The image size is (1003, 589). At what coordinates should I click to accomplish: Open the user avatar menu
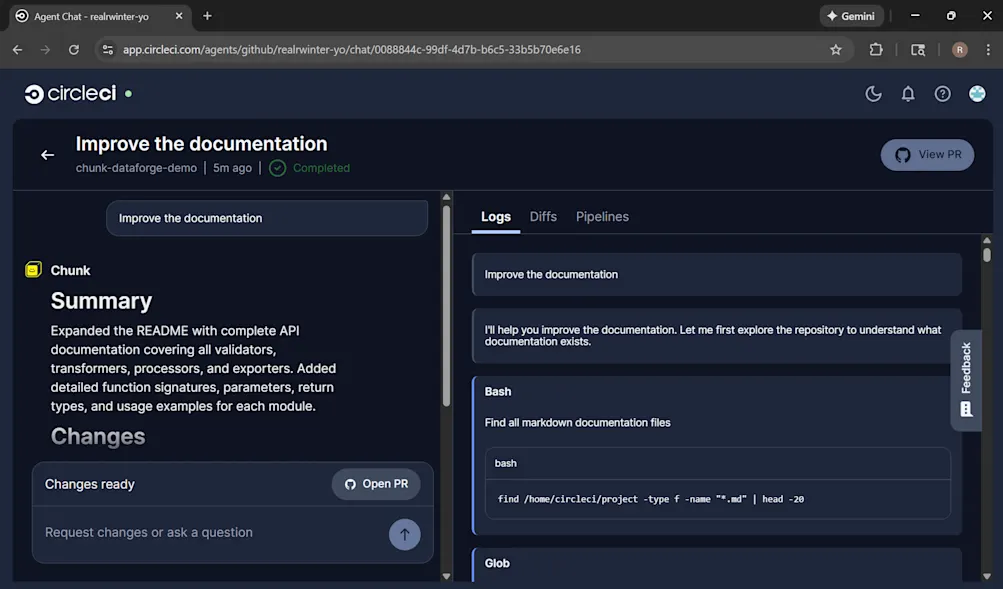click(977, 94)
